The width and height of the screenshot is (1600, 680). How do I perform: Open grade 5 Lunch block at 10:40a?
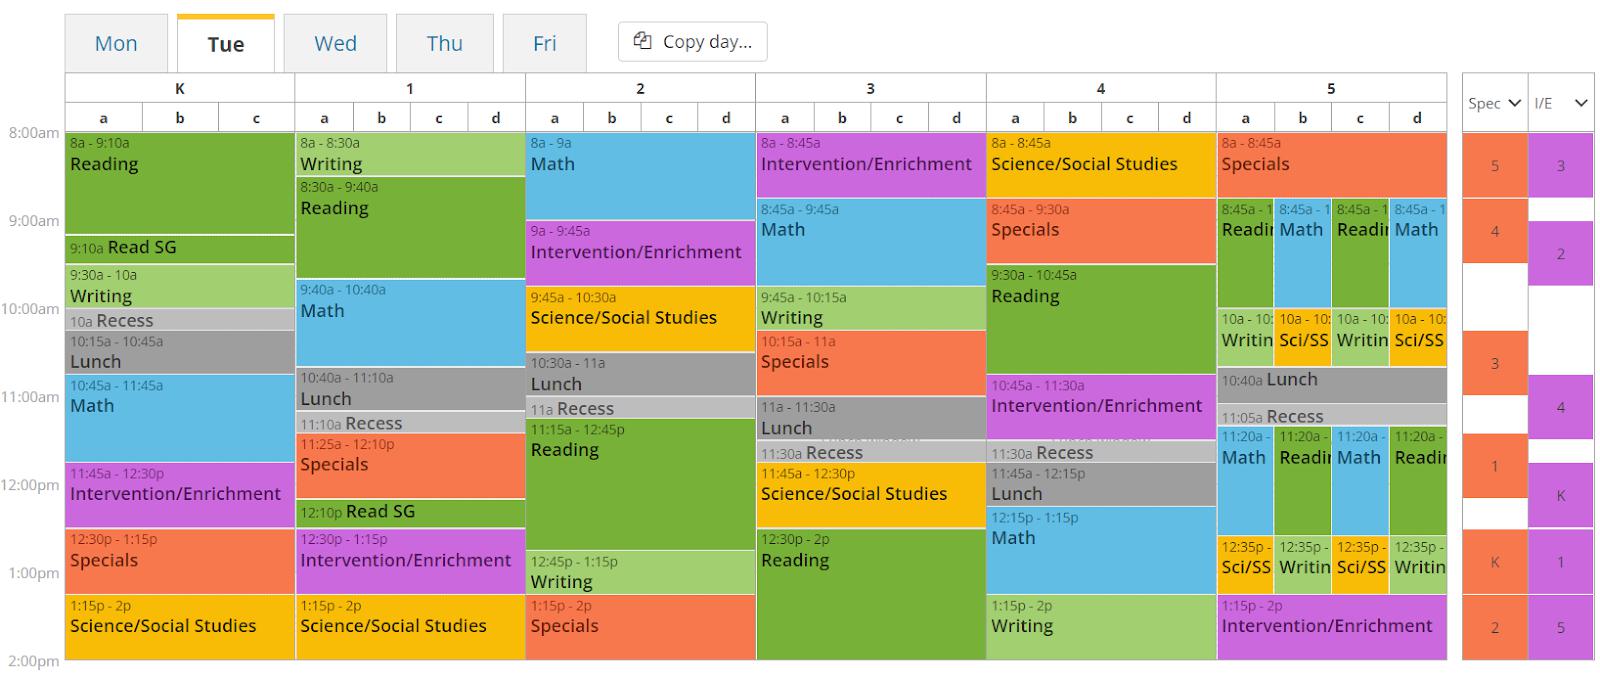(1332, 385)
